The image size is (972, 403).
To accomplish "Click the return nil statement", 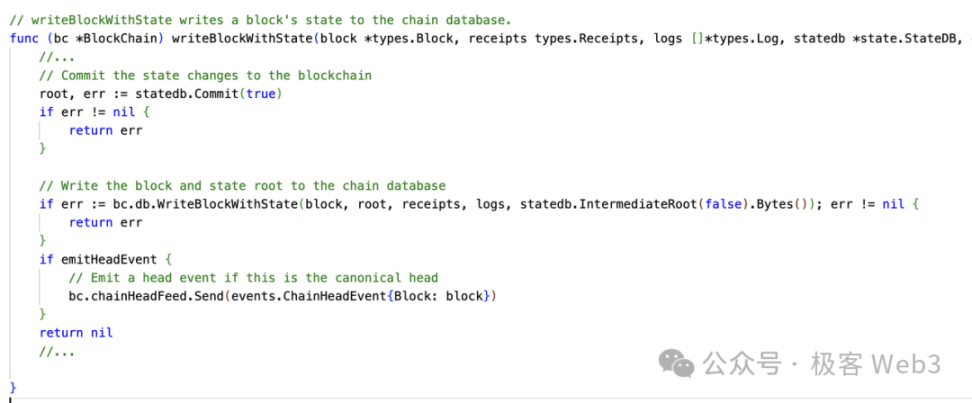I will 76,332.
